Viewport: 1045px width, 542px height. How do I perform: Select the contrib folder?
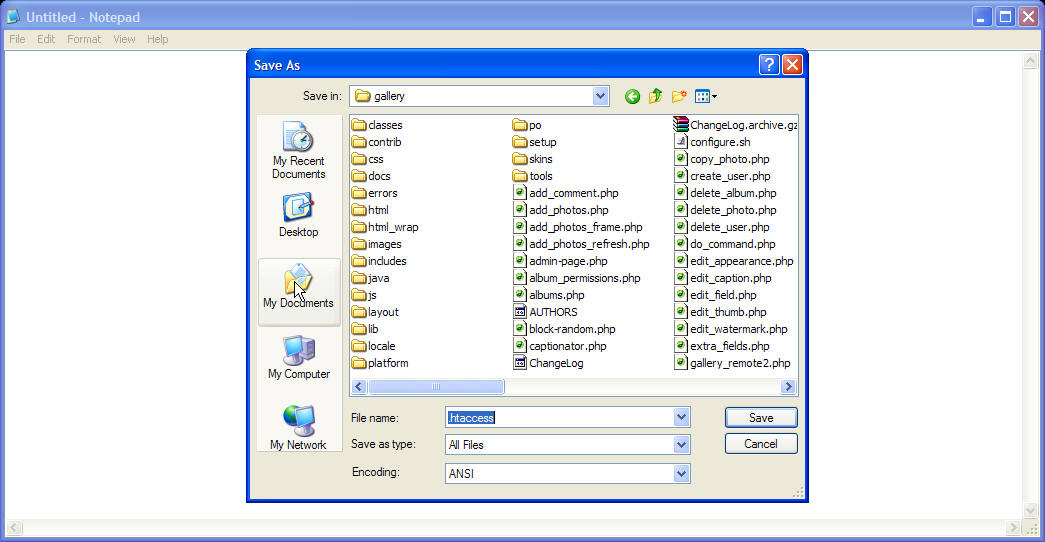click(x=377, y=142)
